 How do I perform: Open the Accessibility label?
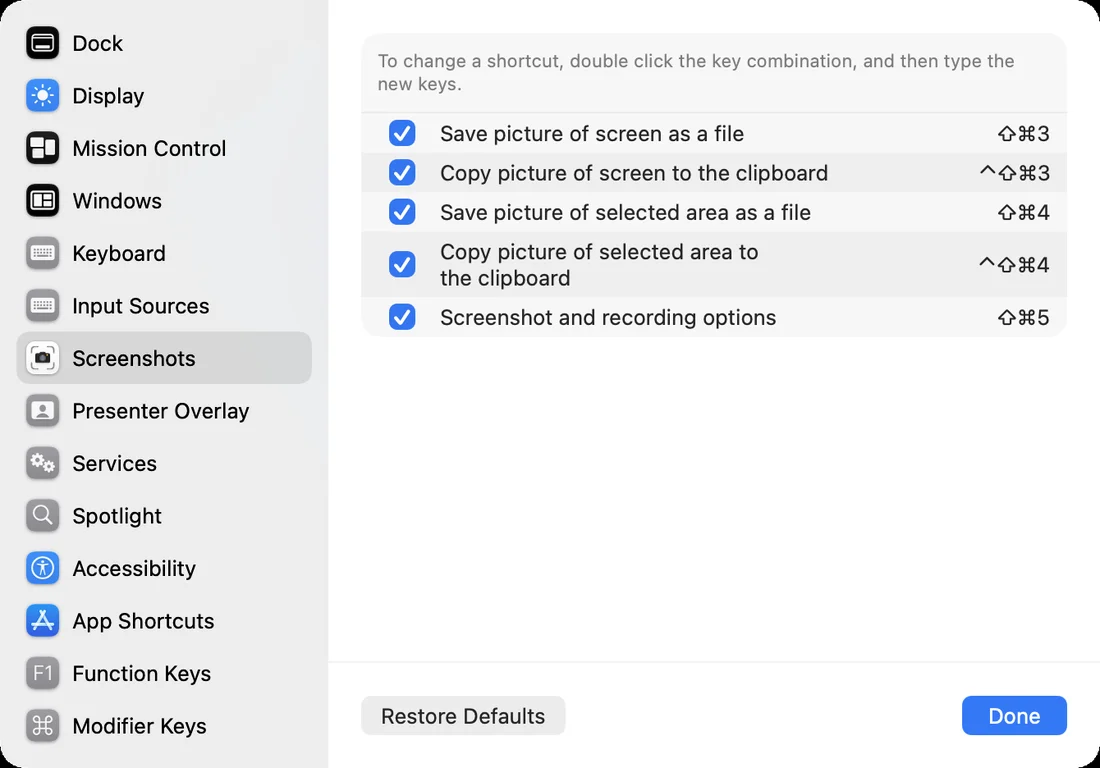pyautogui.click(x=134, y=569)
